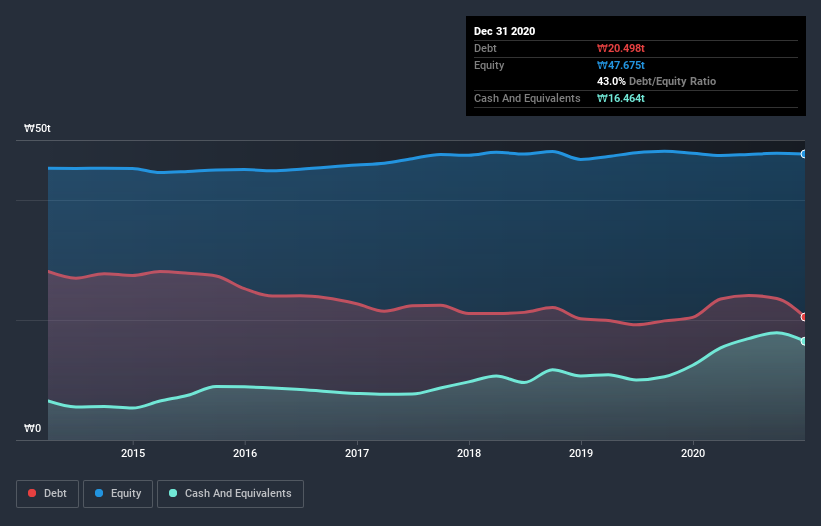The height and width of the screenshot is (526, 821).
Task: Click the ₩50t y-axis label
Action: (37, 128)
